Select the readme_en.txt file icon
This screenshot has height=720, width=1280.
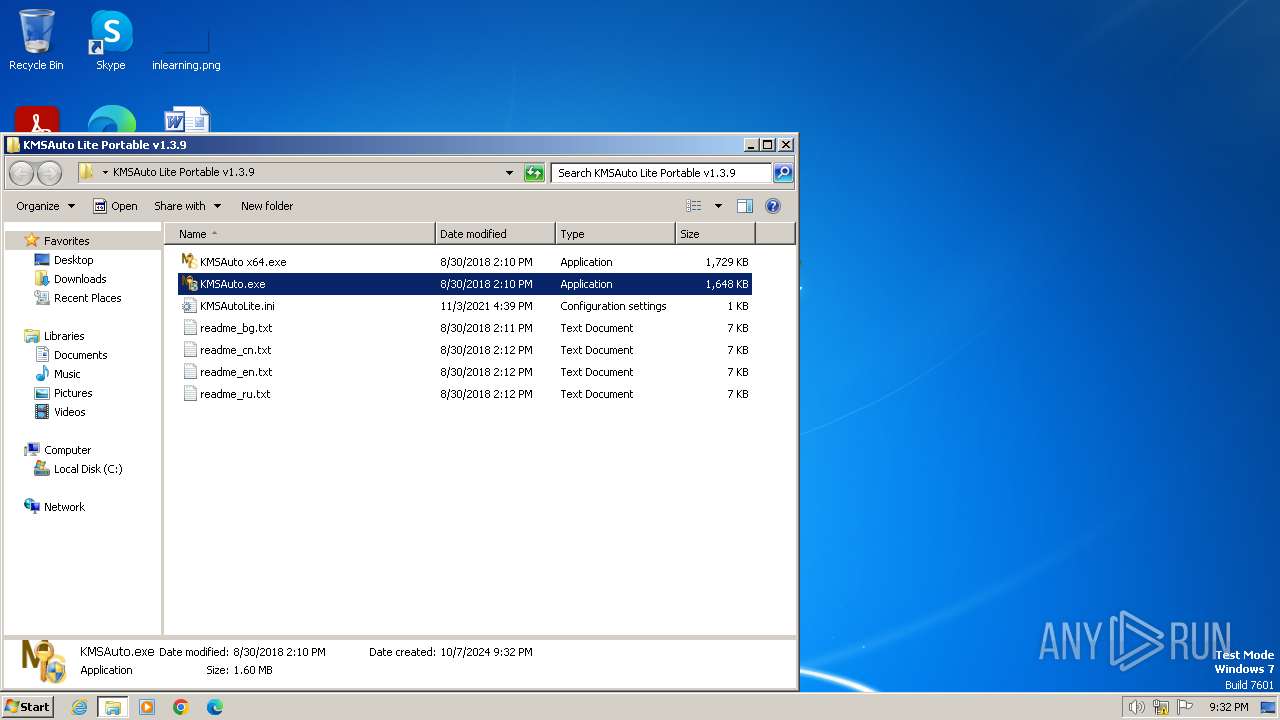tap(189, 372)
